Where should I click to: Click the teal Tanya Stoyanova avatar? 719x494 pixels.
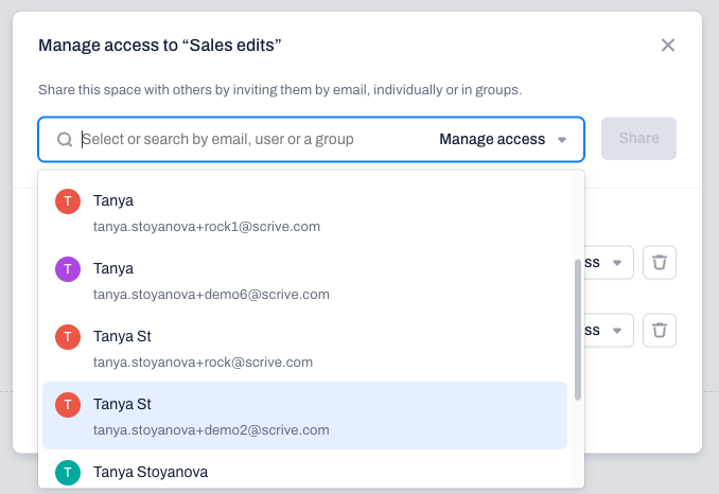[x=68, y=473]
